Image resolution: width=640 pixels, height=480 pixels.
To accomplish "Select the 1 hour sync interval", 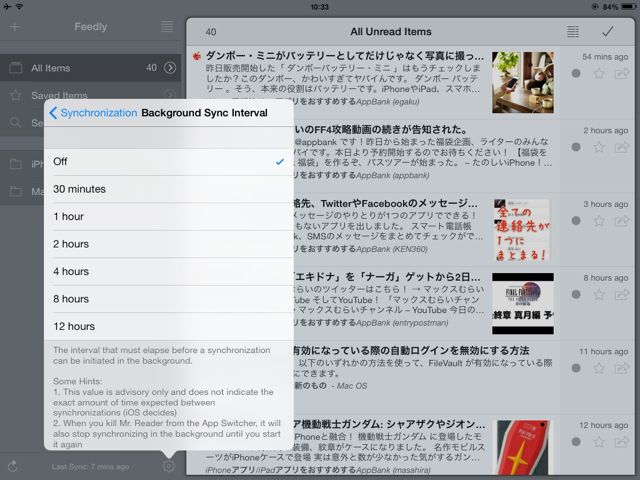I will pos(169,217).
